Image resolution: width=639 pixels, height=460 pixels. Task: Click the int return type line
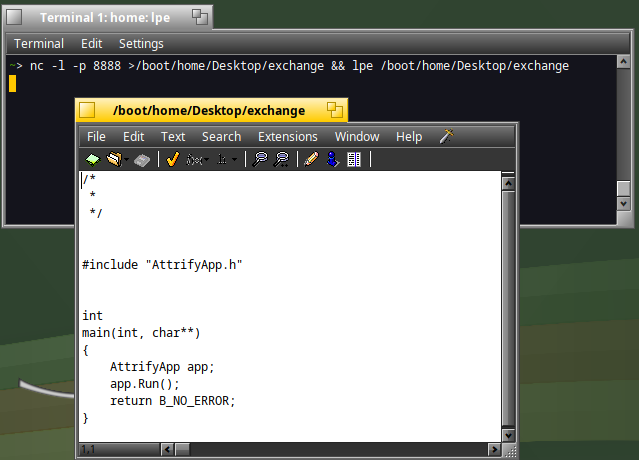93,316
